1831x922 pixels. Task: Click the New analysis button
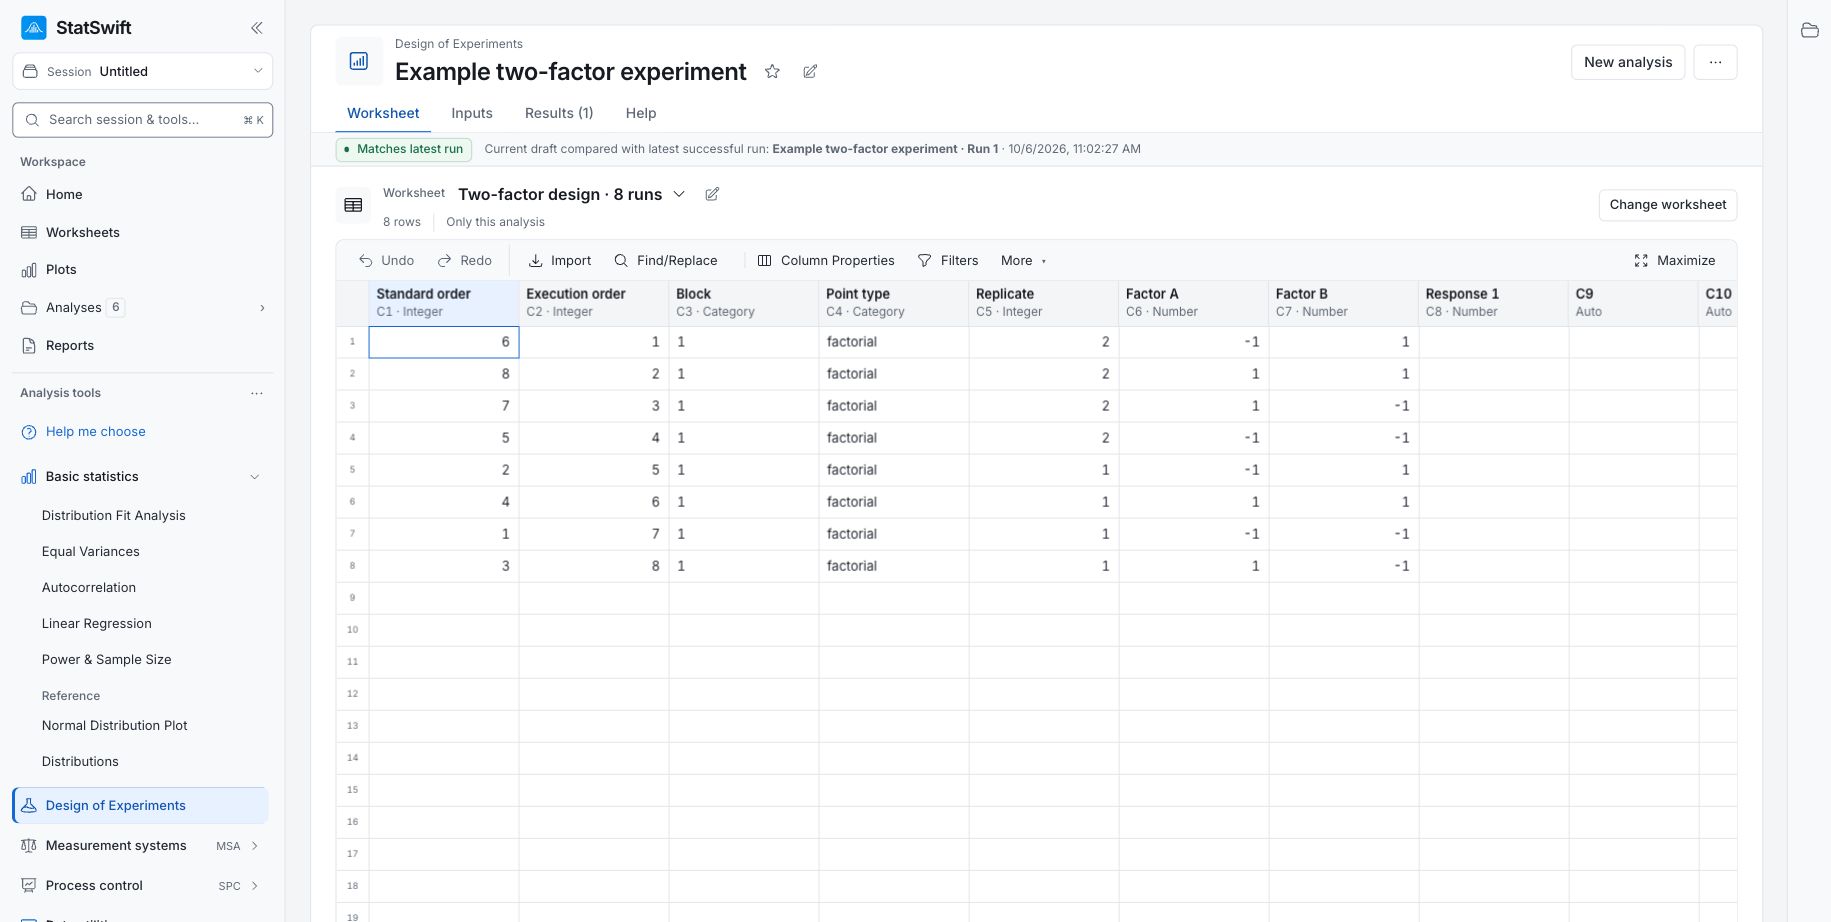pos(1628,62)
